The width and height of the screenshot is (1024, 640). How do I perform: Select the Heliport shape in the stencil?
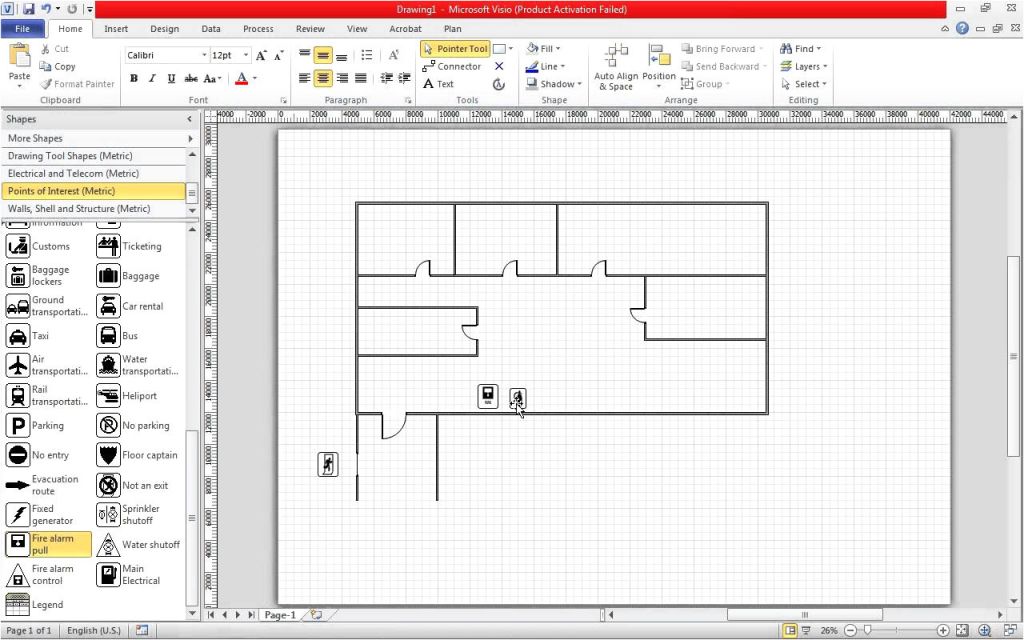point(131,395)
